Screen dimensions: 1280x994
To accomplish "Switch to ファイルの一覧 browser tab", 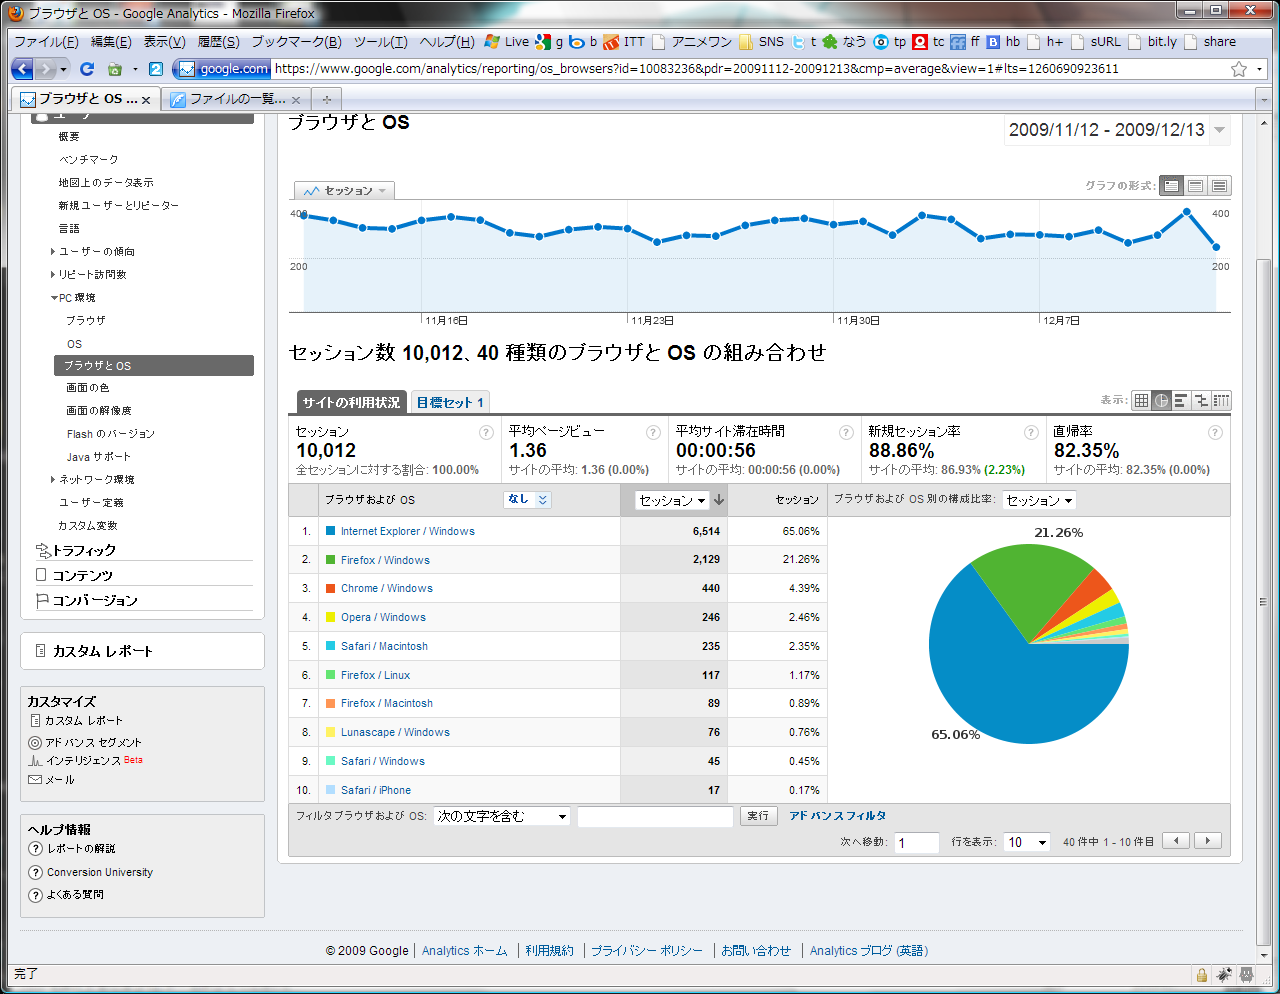I will [237, 99].
